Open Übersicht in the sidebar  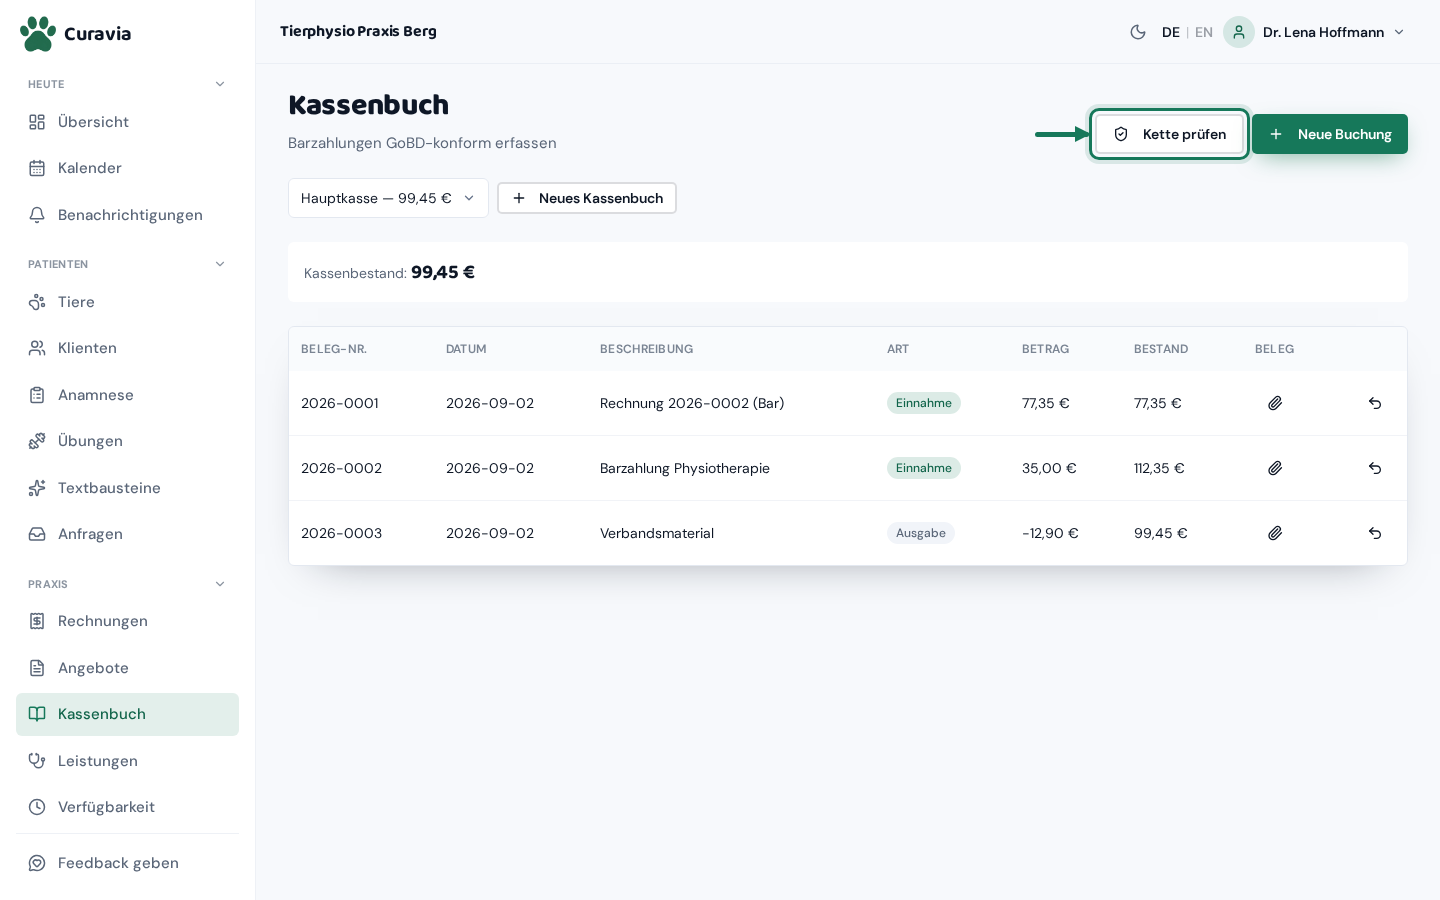pos(127,122)
